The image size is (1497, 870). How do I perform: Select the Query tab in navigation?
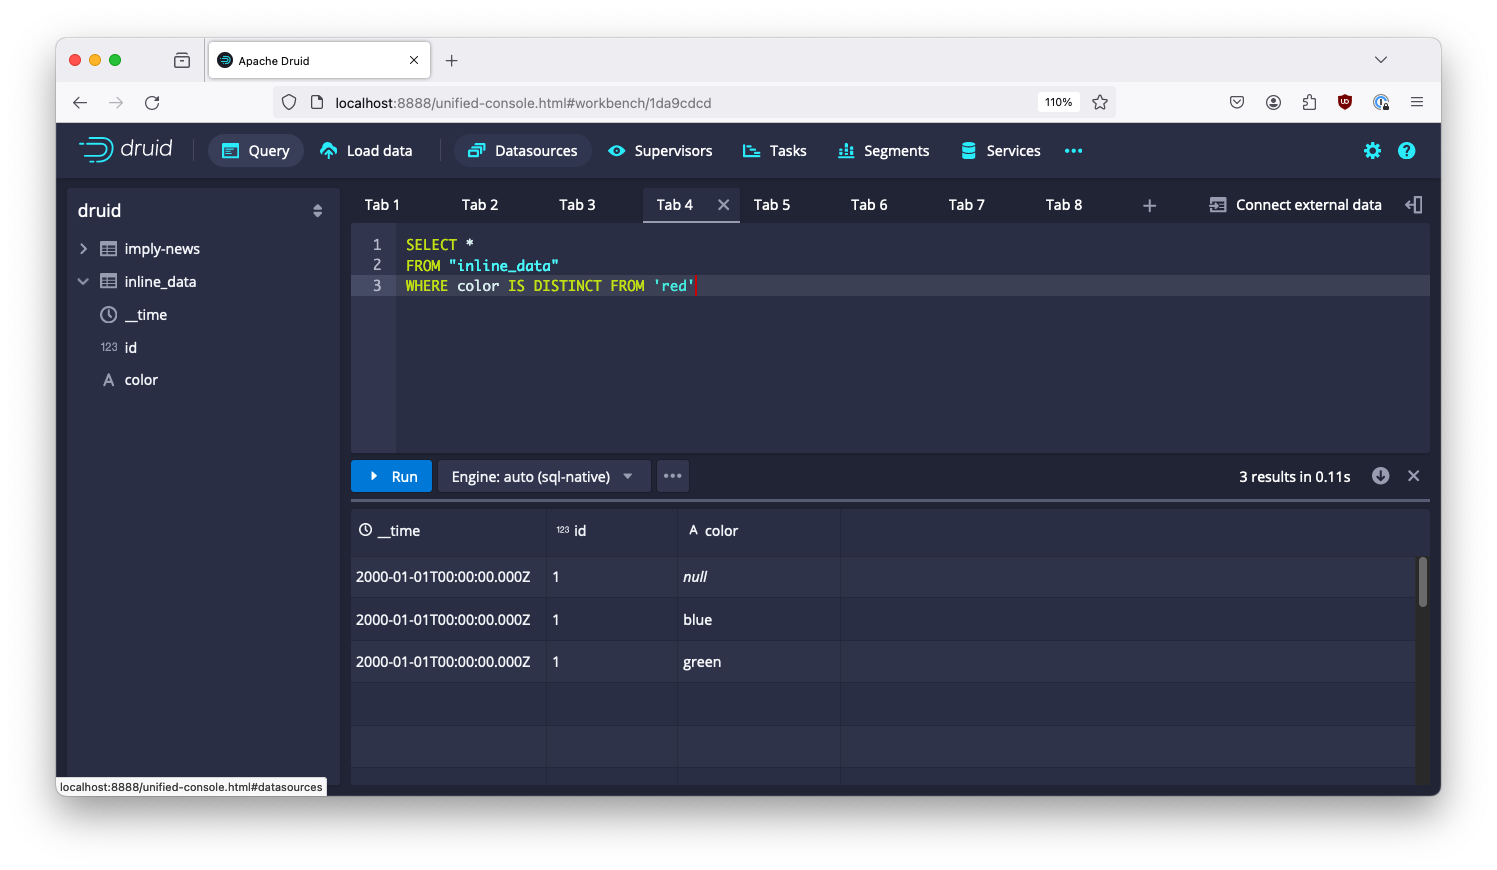click(255, 150)
